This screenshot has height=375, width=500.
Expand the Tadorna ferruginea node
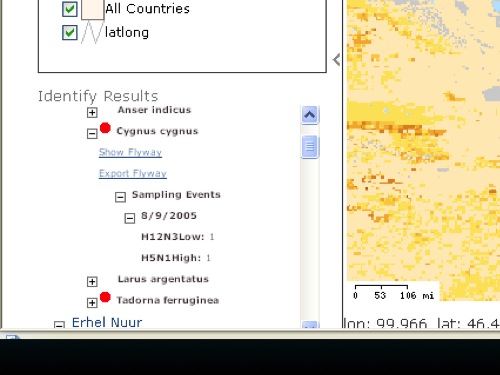(92, 303)
